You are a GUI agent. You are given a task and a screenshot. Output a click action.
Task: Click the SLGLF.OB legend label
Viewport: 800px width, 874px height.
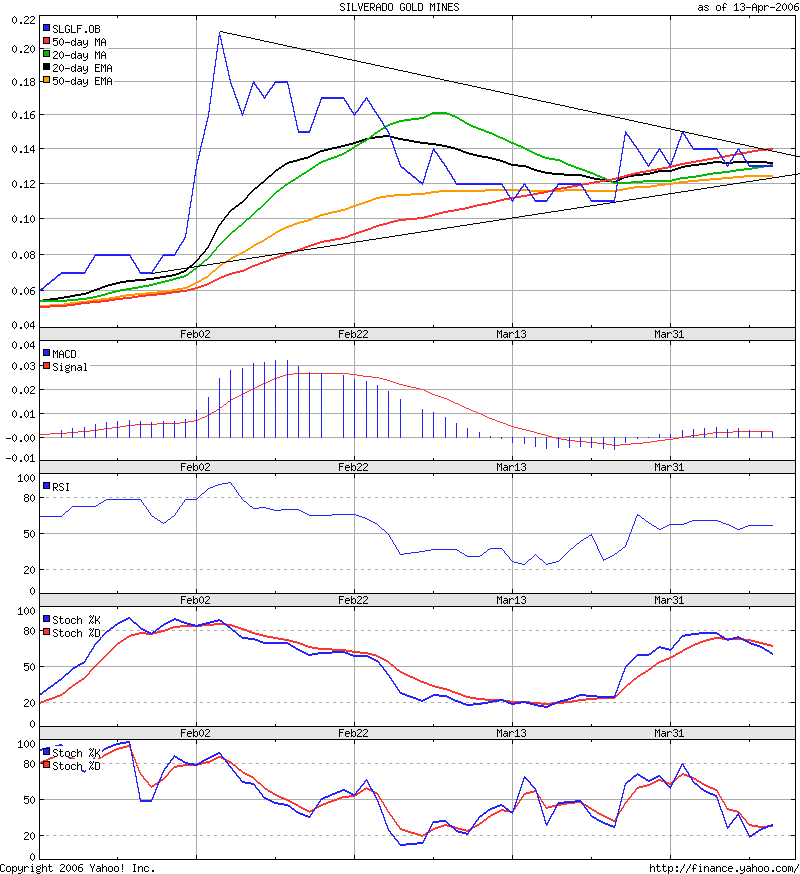[x=76, y=29]
